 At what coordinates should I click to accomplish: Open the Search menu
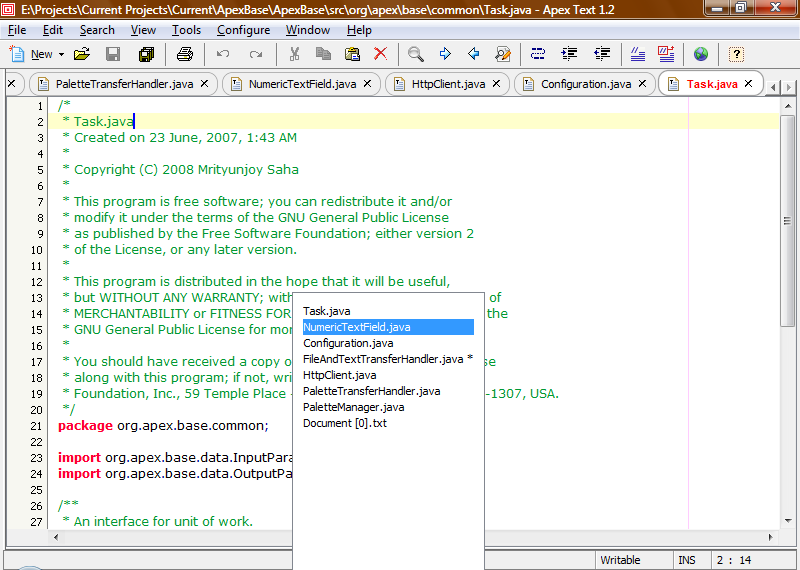(97, 30)
